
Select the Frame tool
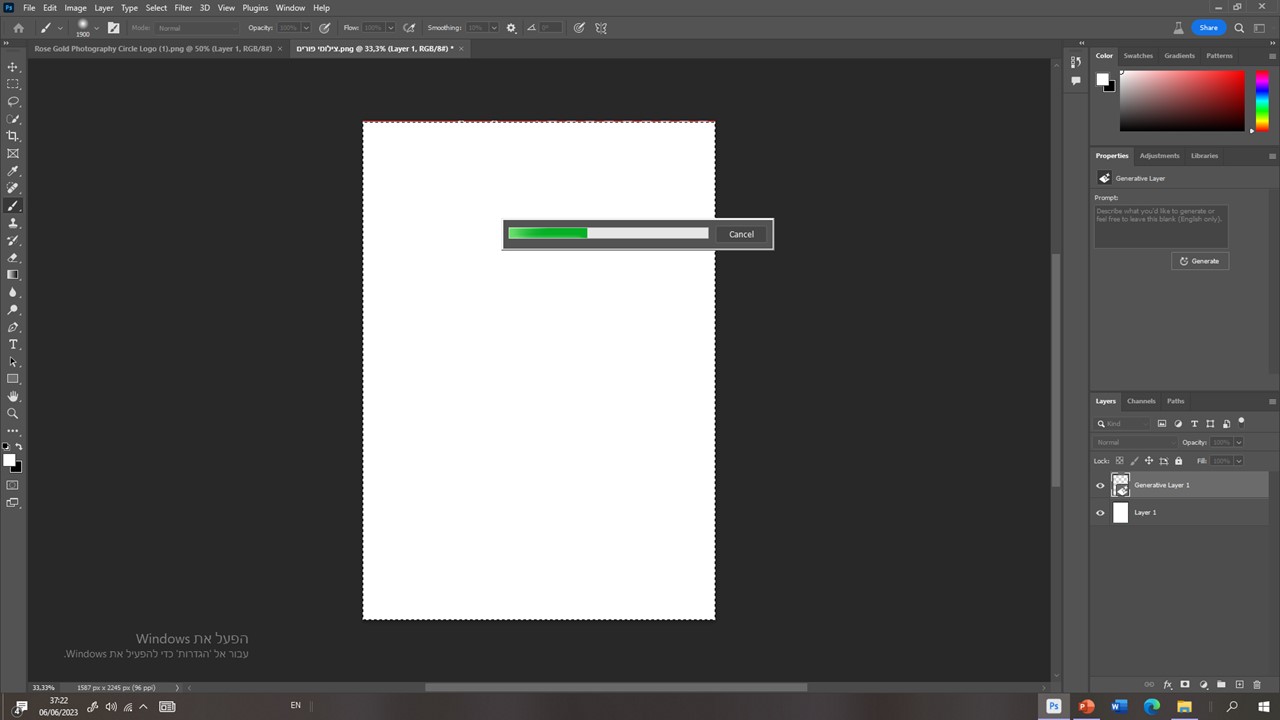point(13,154)
